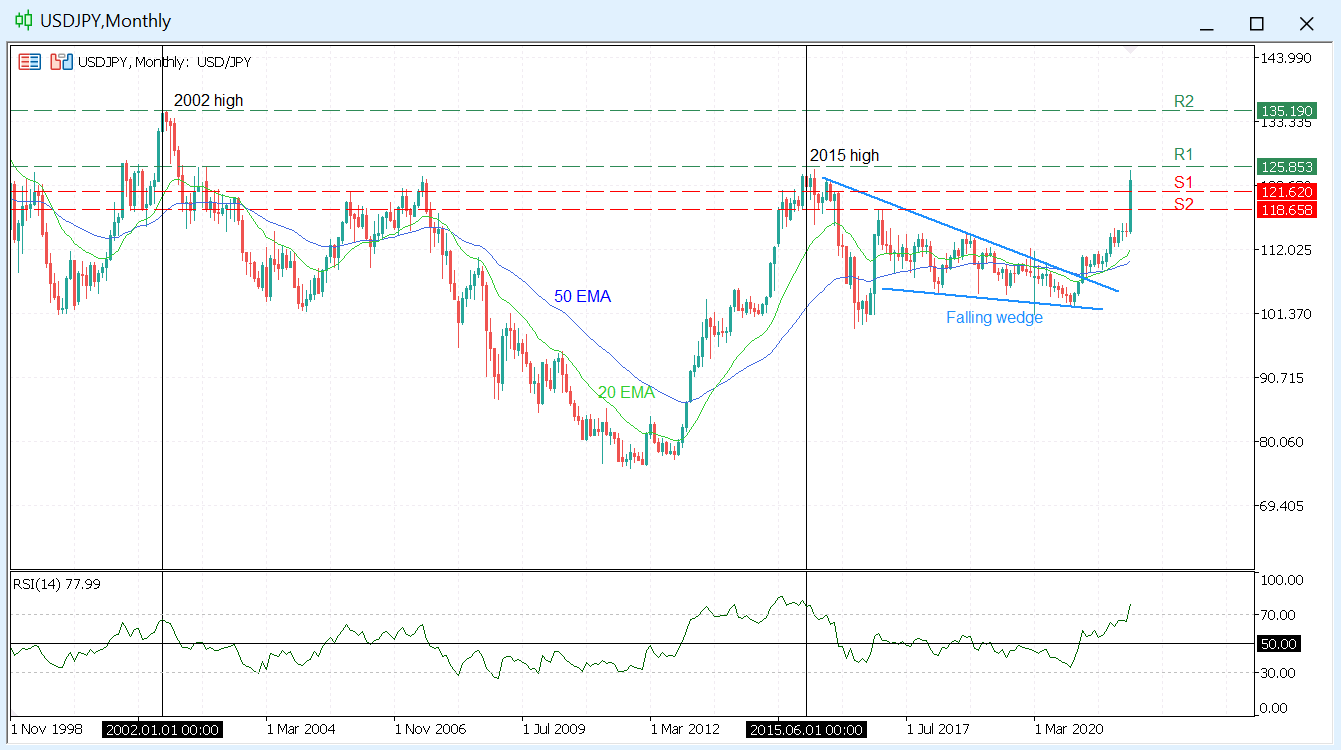The width and height of the screenshot is (1341, 750).
Task: Select the '2015 high' text label
Action: [x=844, y=155]
